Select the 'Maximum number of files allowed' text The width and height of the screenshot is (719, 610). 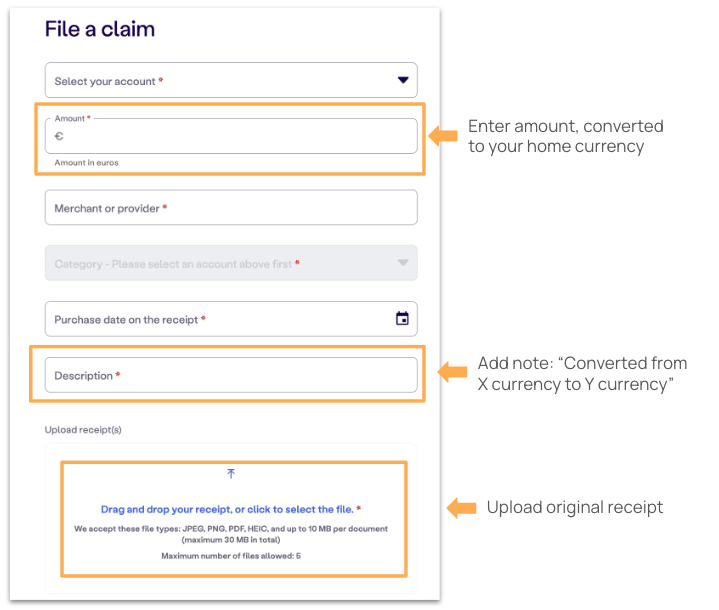pos(231,556)
